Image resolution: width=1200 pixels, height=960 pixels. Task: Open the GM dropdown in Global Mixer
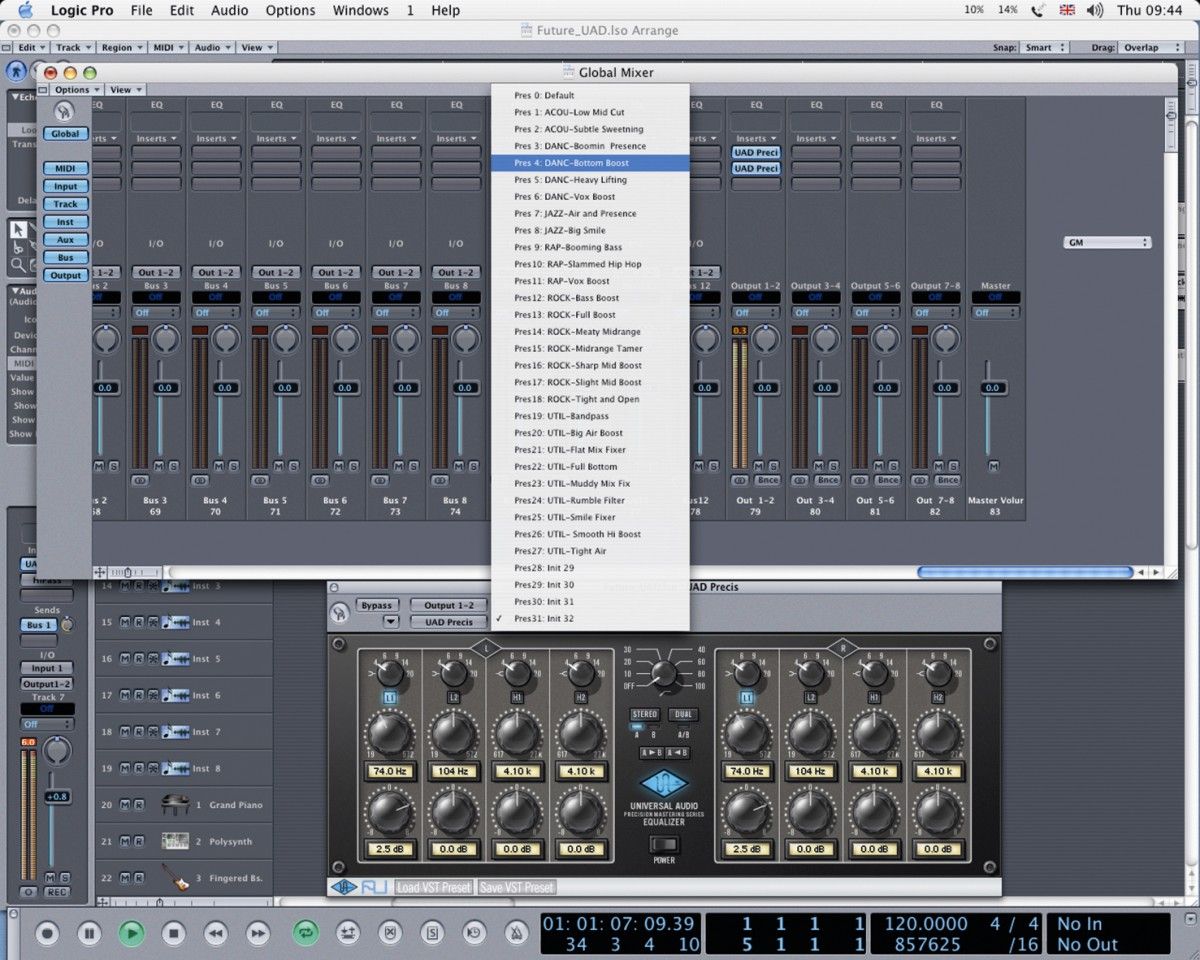pos(1108,242)
